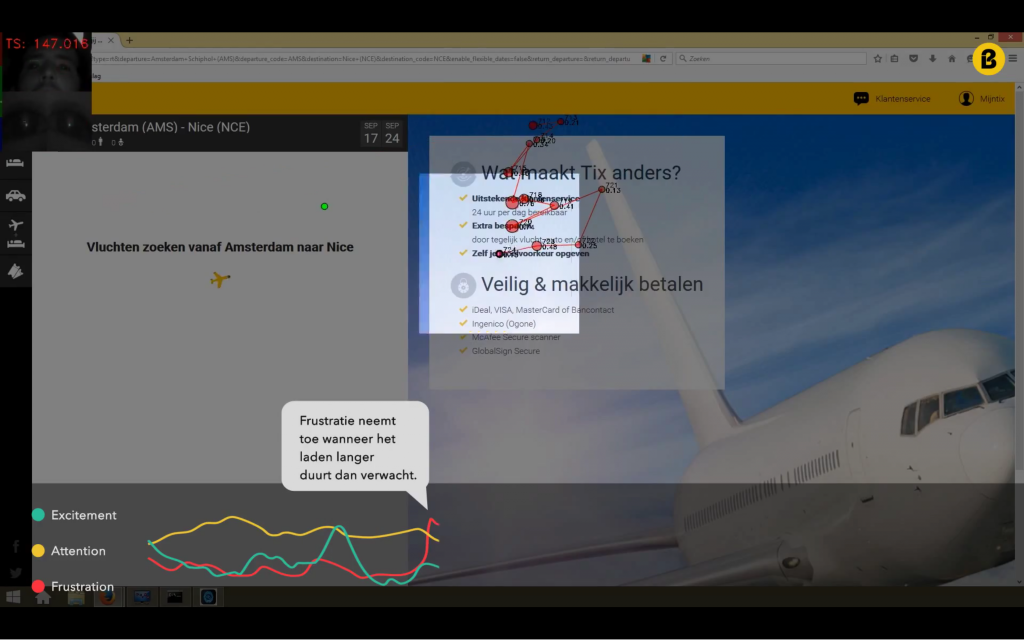Open the tickets section in sidebar
The image size is (1024, 640).
point(15,271)
